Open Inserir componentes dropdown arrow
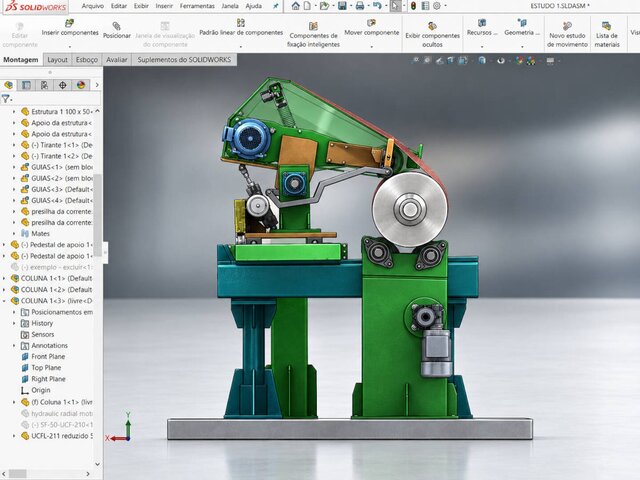Viewport: 640px width, 480px height. point(70,46)
